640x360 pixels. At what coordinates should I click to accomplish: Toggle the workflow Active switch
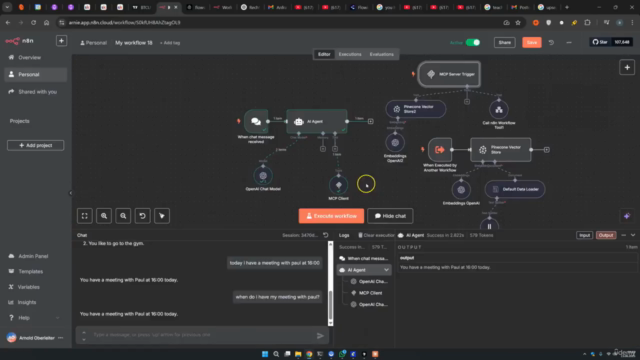[x=473, y=42]
